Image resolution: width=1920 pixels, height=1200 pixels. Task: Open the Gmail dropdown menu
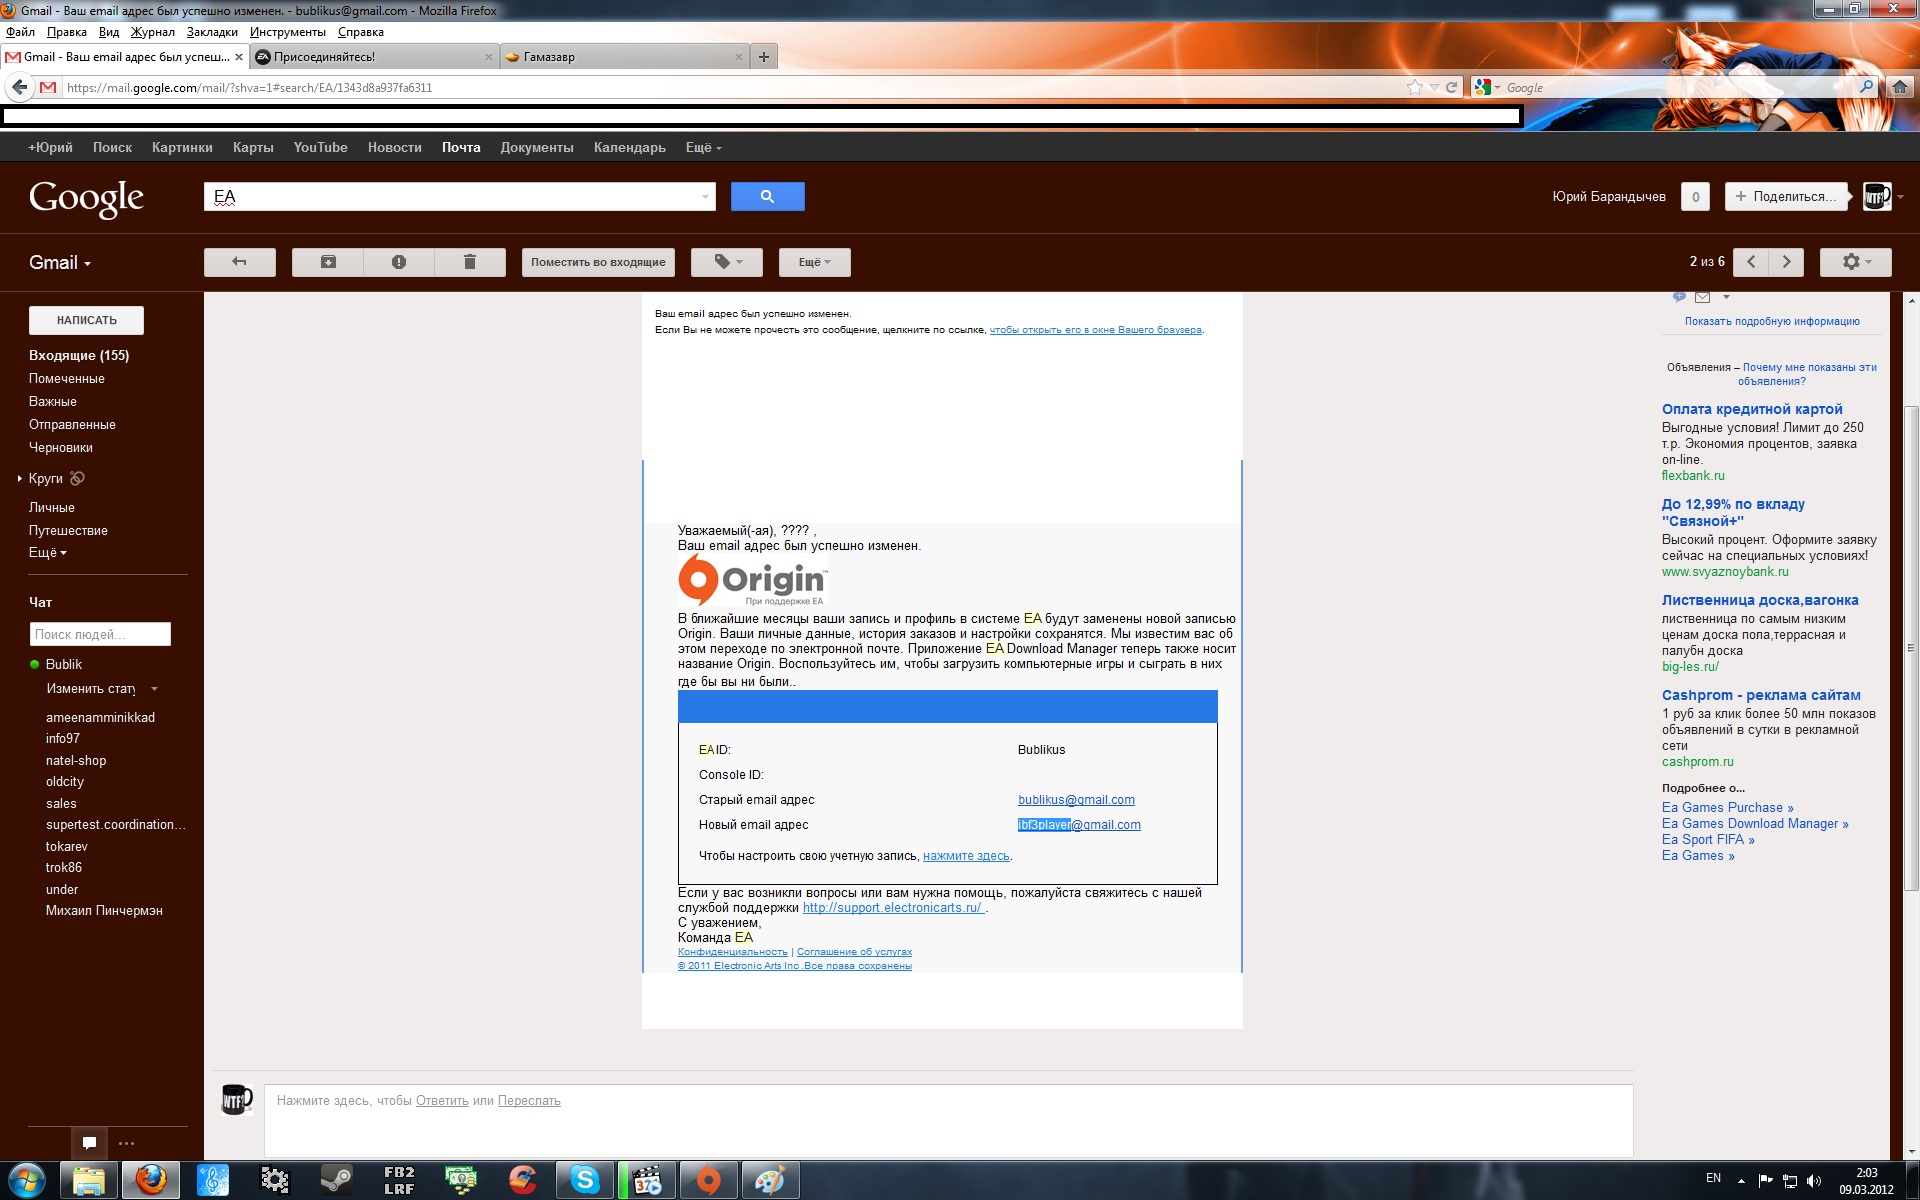pos(60,263)
